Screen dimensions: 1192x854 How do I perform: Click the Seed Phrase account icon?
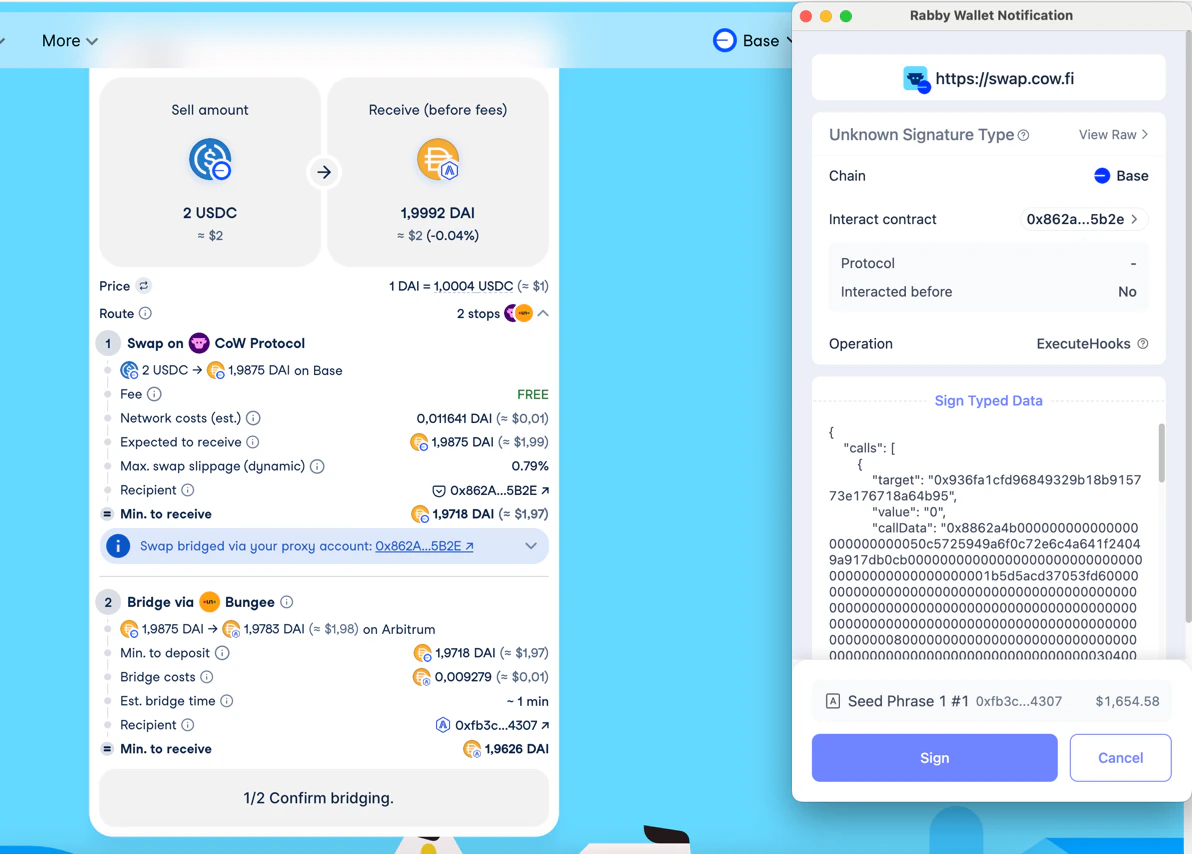833,701
